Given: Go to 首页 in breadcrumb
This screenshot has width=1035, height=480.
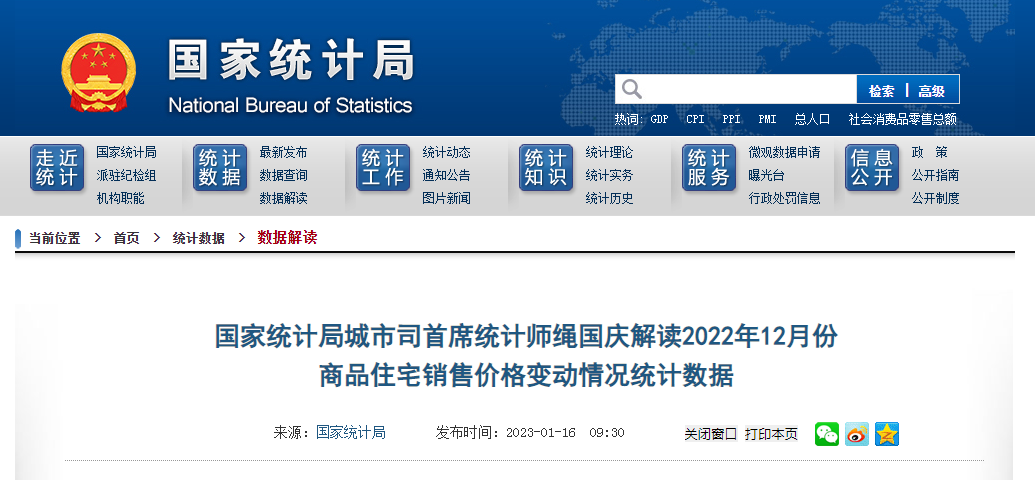Looking at the screenshot, I should (126, 238).
